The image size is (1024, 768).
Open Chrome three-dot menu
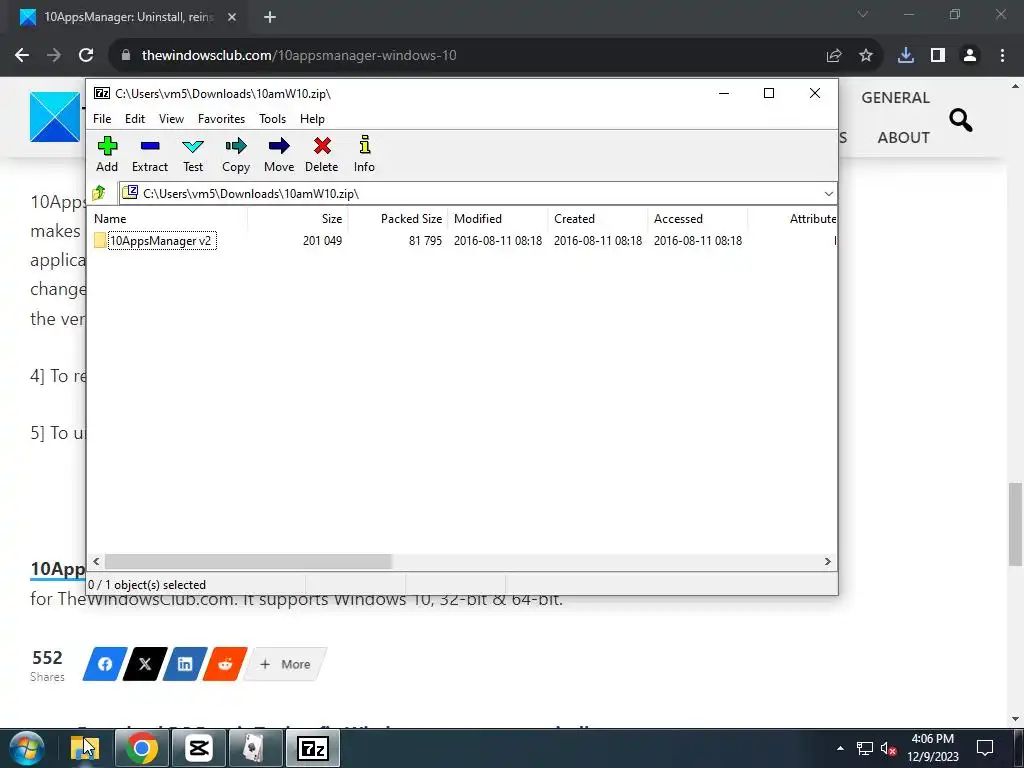coord(1002,56)
